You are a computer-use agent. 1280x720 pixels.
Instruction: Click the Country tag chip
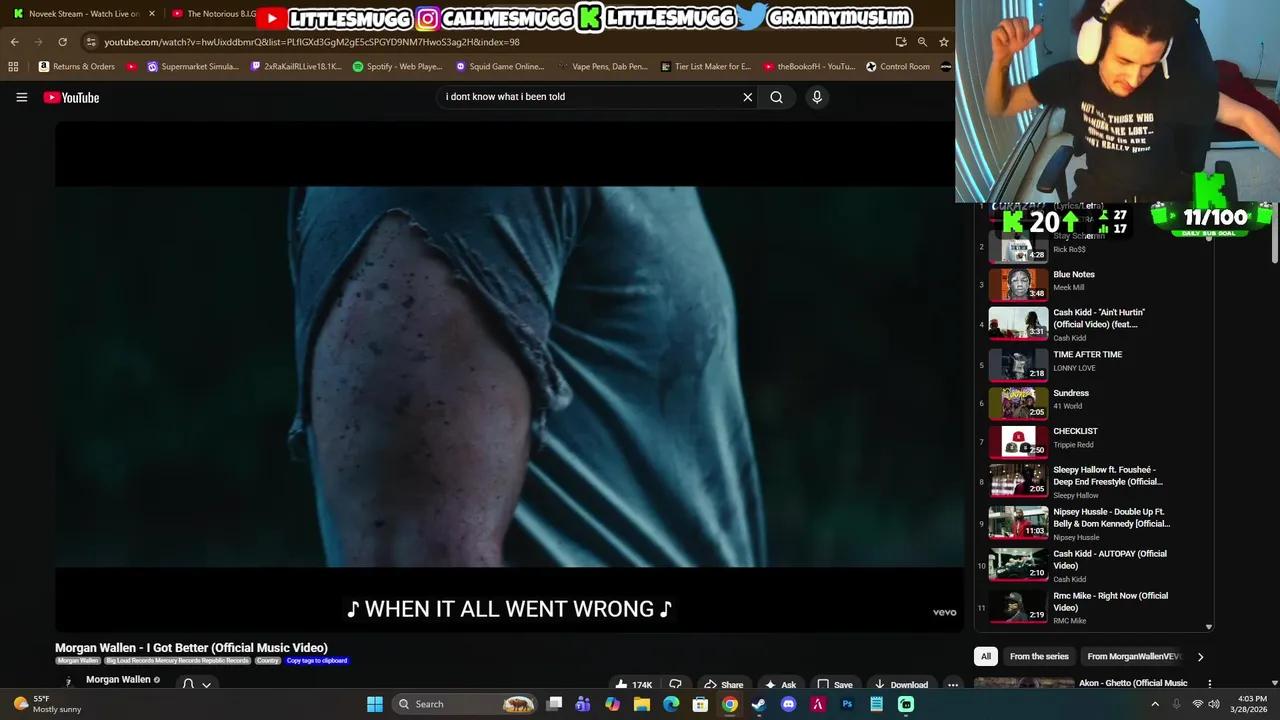coord(267,661)
